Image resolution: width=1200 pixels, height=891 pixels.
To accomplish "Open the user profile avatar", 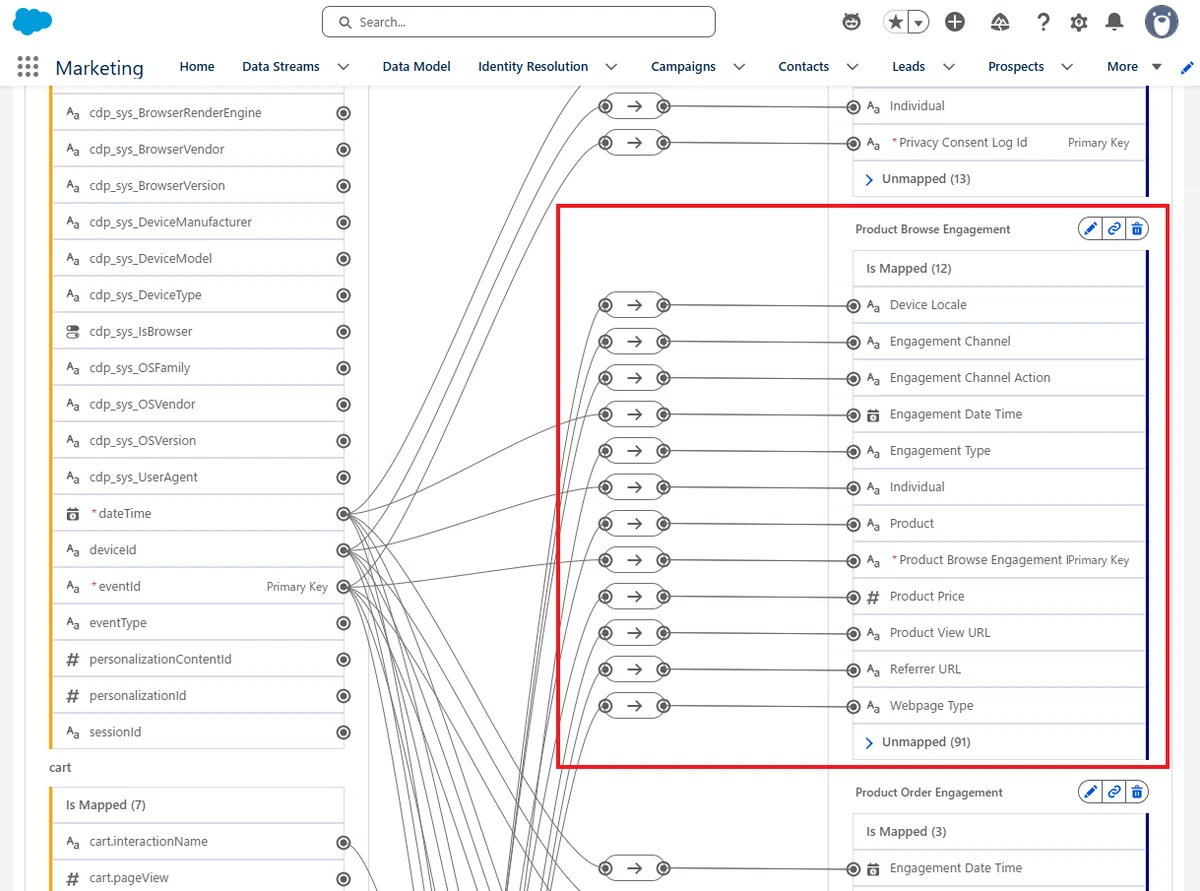I will click(x=1162, y=22).
